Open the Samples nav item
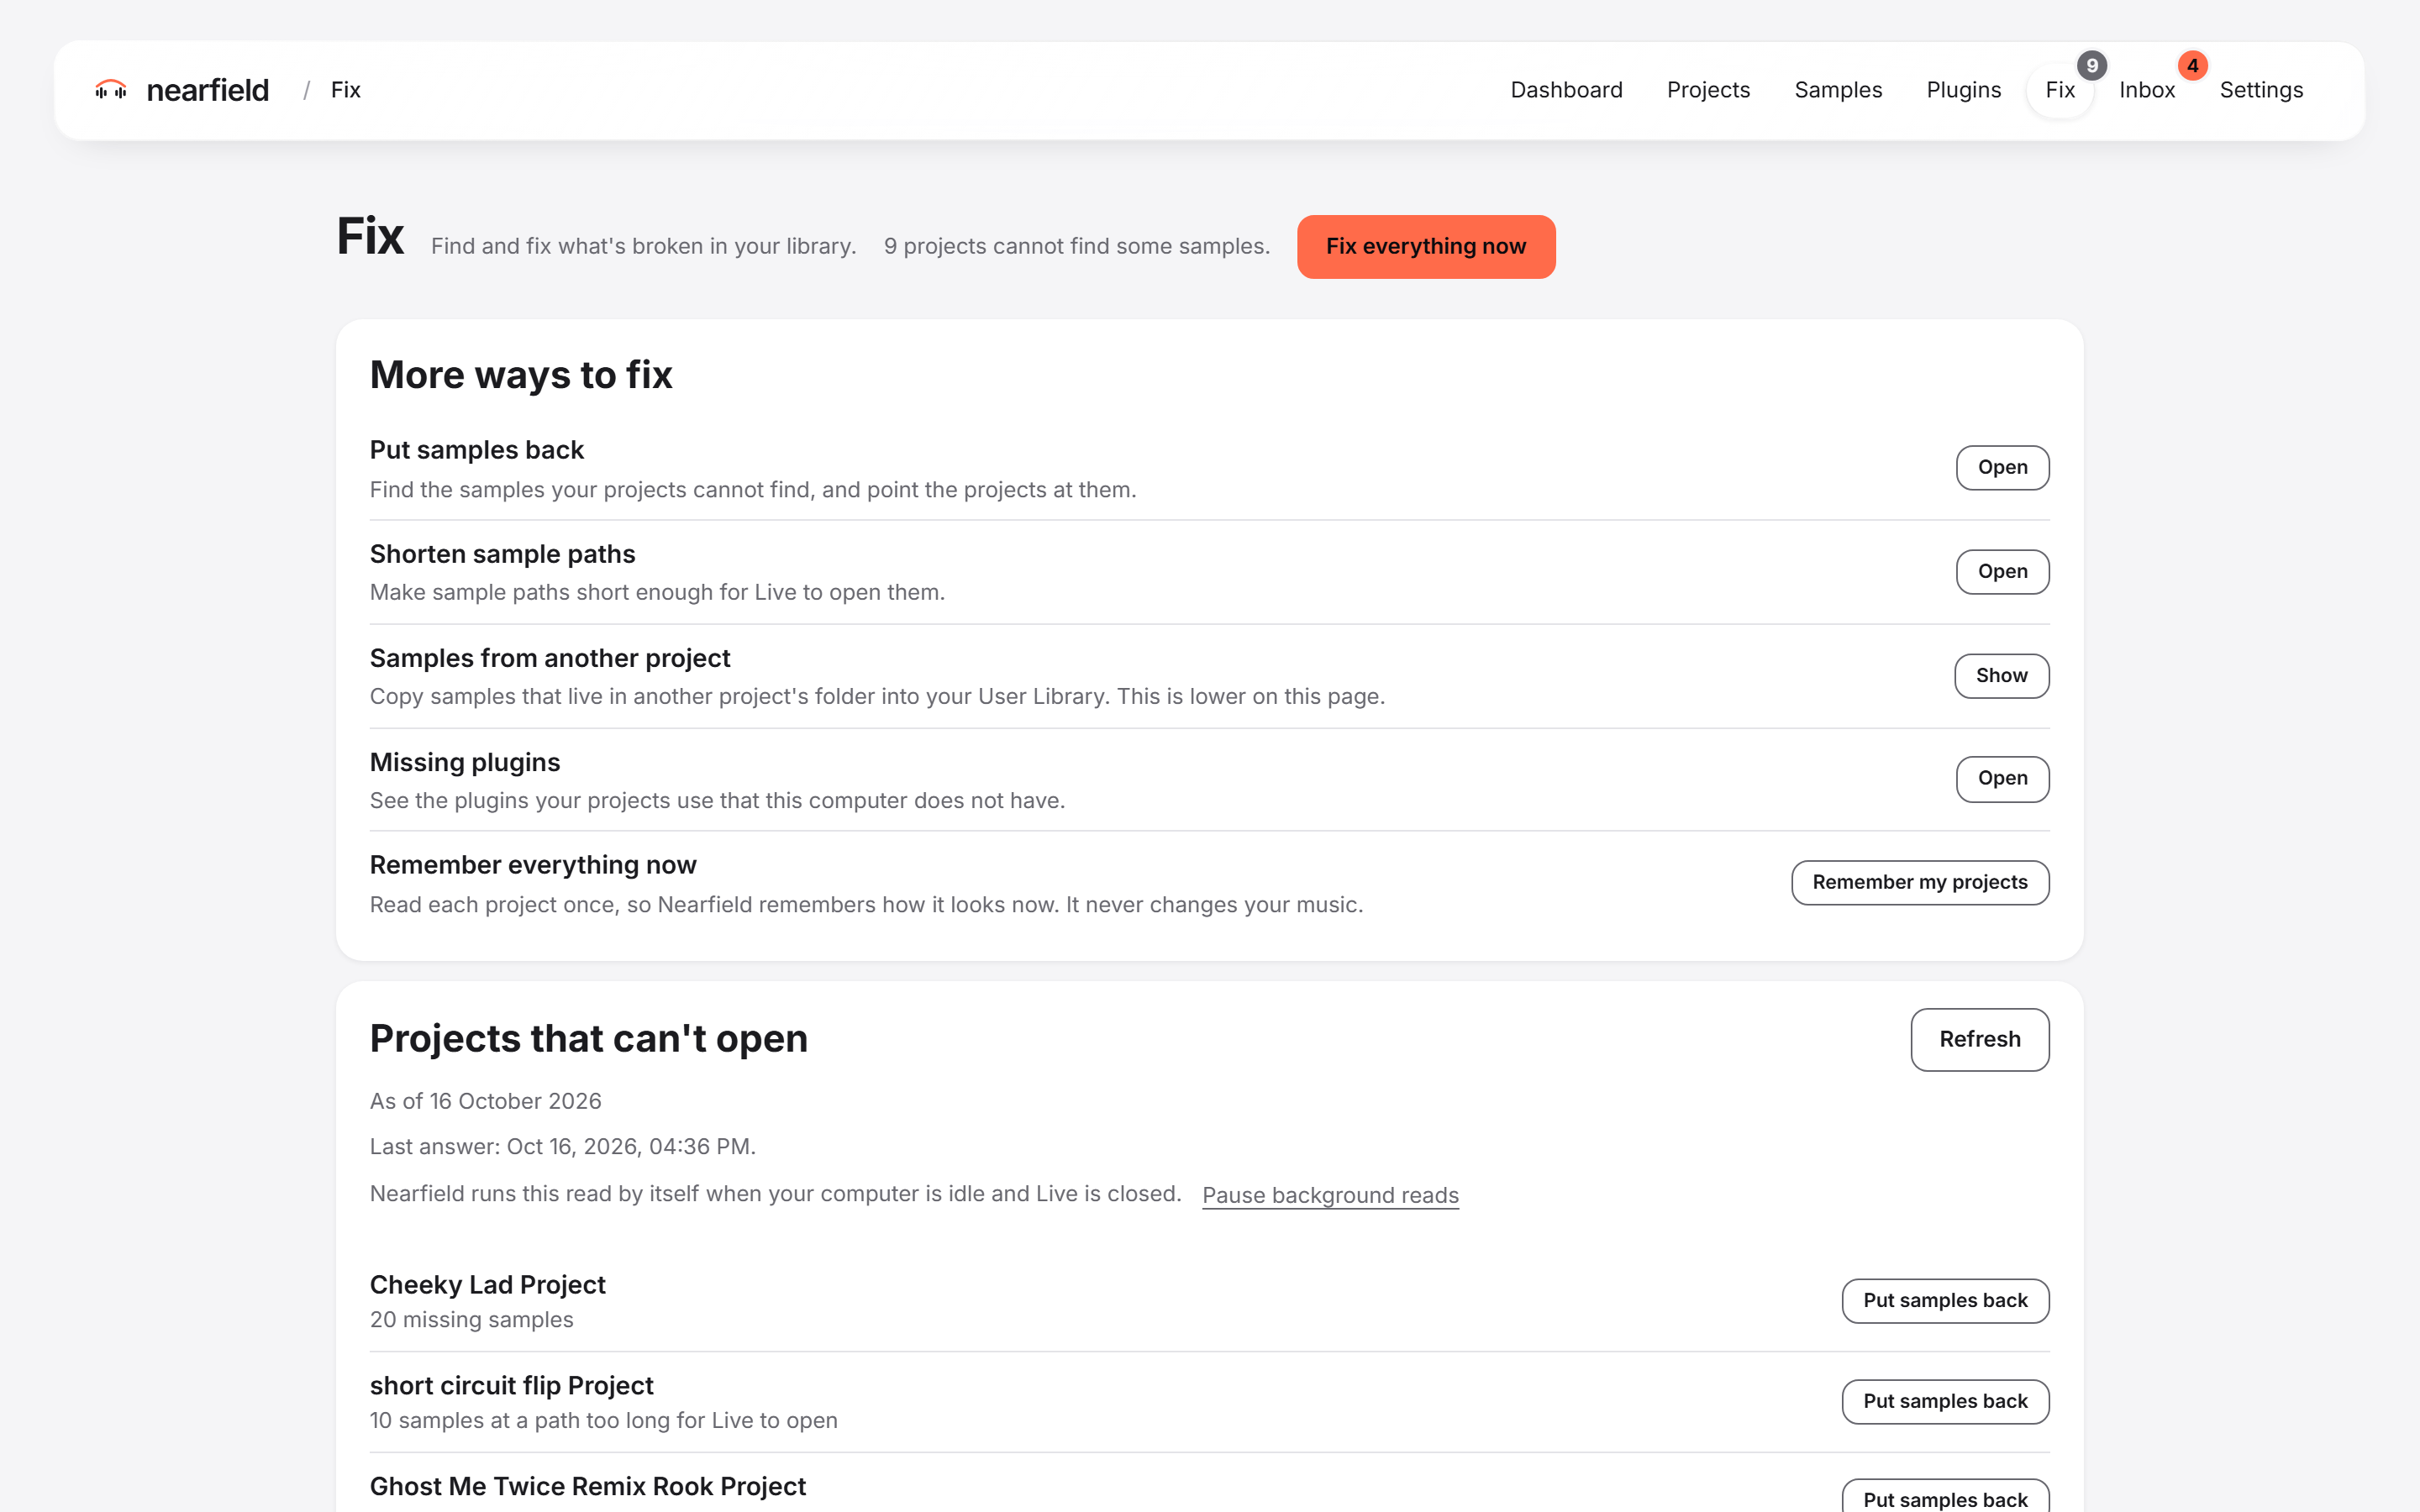Viewport: 2420px width, 1512px height. [1838, 90]
